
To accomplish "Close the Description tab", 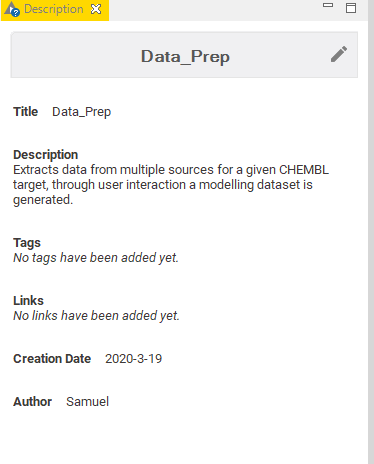I will [96, 9].
